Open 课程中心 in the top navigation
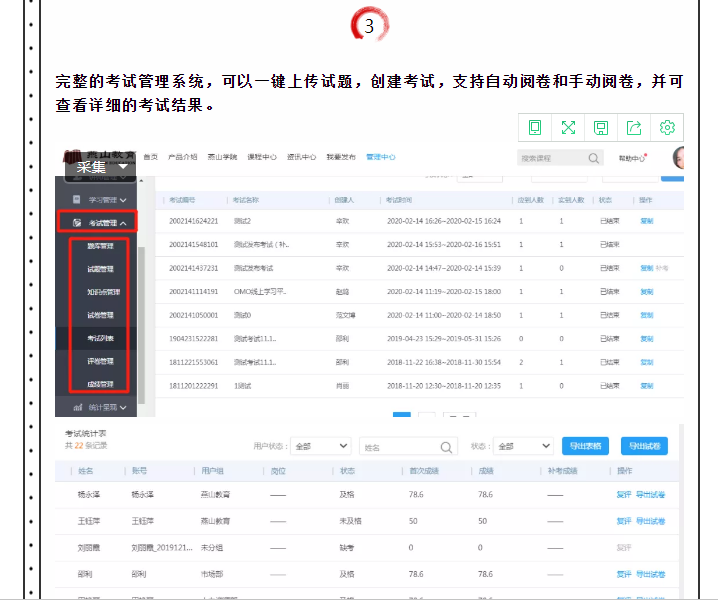718x600 pixels. click(262, 157)
